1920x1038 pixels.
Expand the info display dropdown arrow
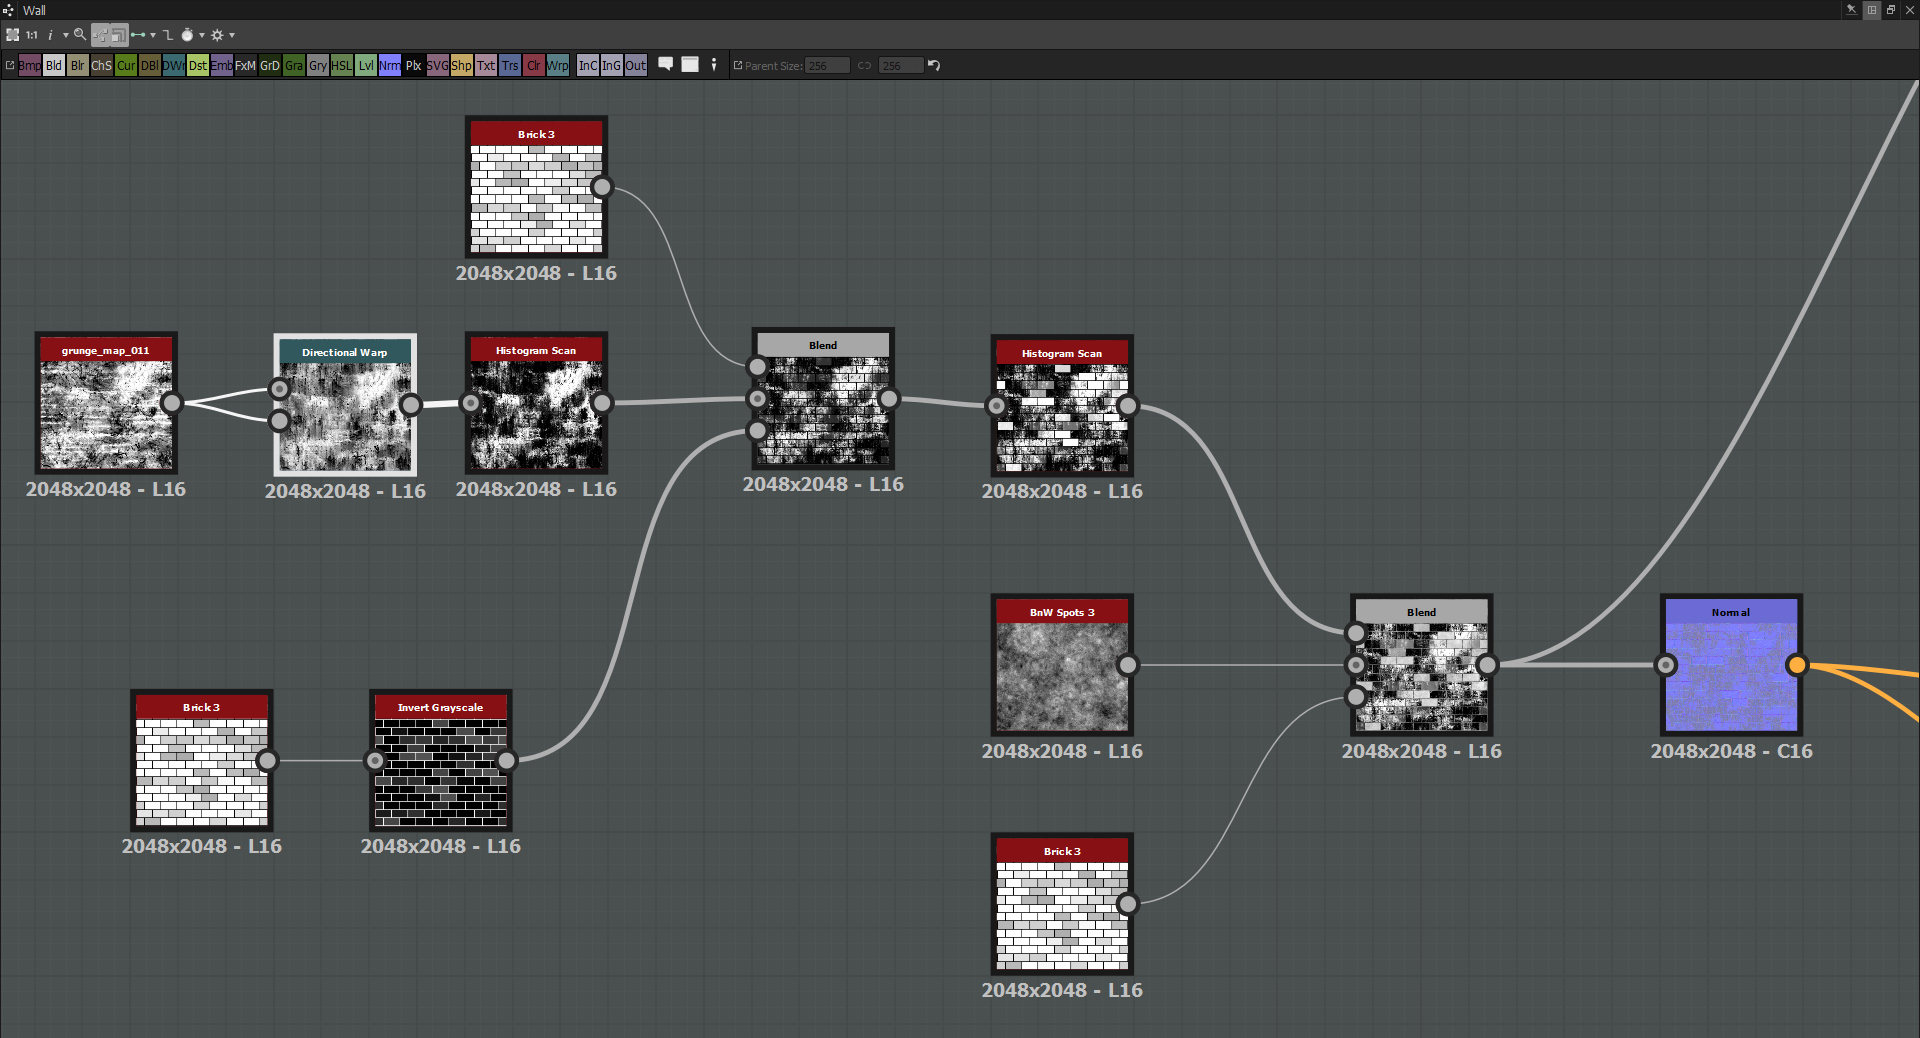[66, 35]
